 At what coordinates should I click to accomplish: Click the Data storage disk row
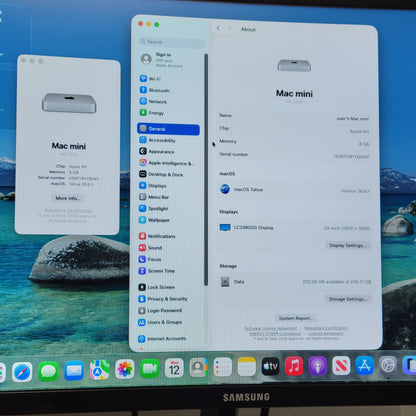point(295,282)
